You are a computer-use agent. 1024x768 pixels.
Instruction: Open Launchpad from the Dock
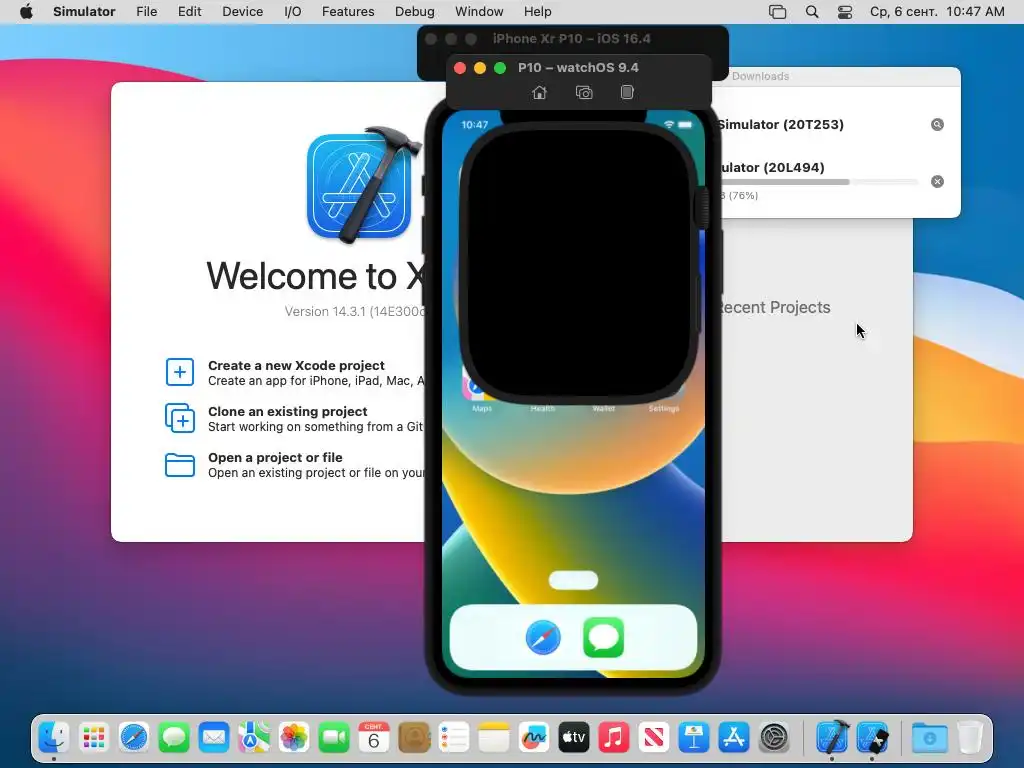coord(94,738)
